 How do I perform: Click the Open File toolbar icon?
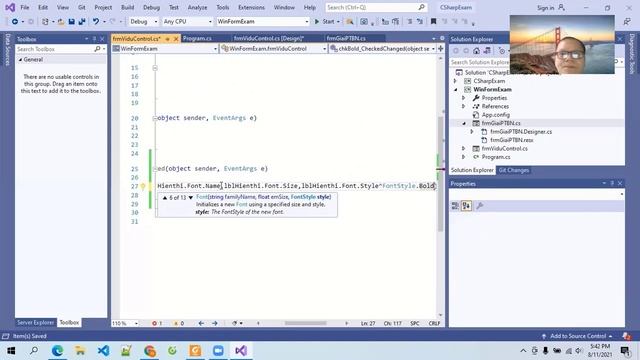point(61,22)
